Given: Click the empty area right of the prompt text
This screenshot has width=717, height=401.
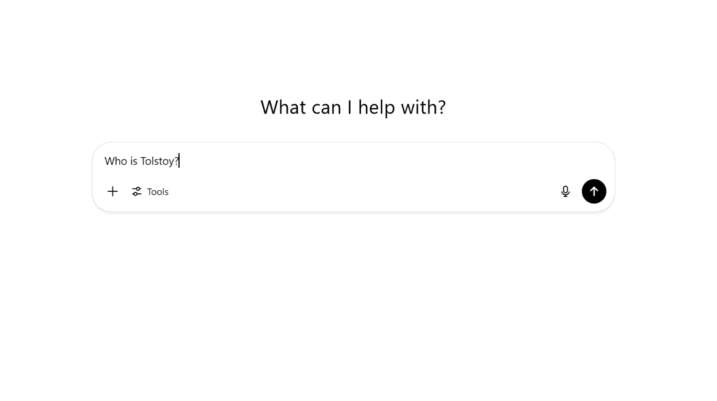Looking at the screenshot, I should pyautogui.click(x=391, y=161).
